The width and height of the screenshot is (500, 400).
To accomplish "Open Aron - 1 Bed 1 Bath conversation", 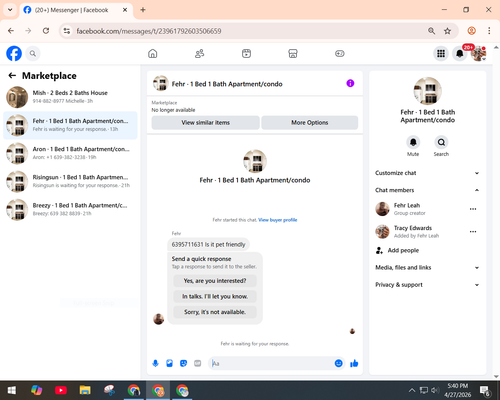I will point(70,153).
